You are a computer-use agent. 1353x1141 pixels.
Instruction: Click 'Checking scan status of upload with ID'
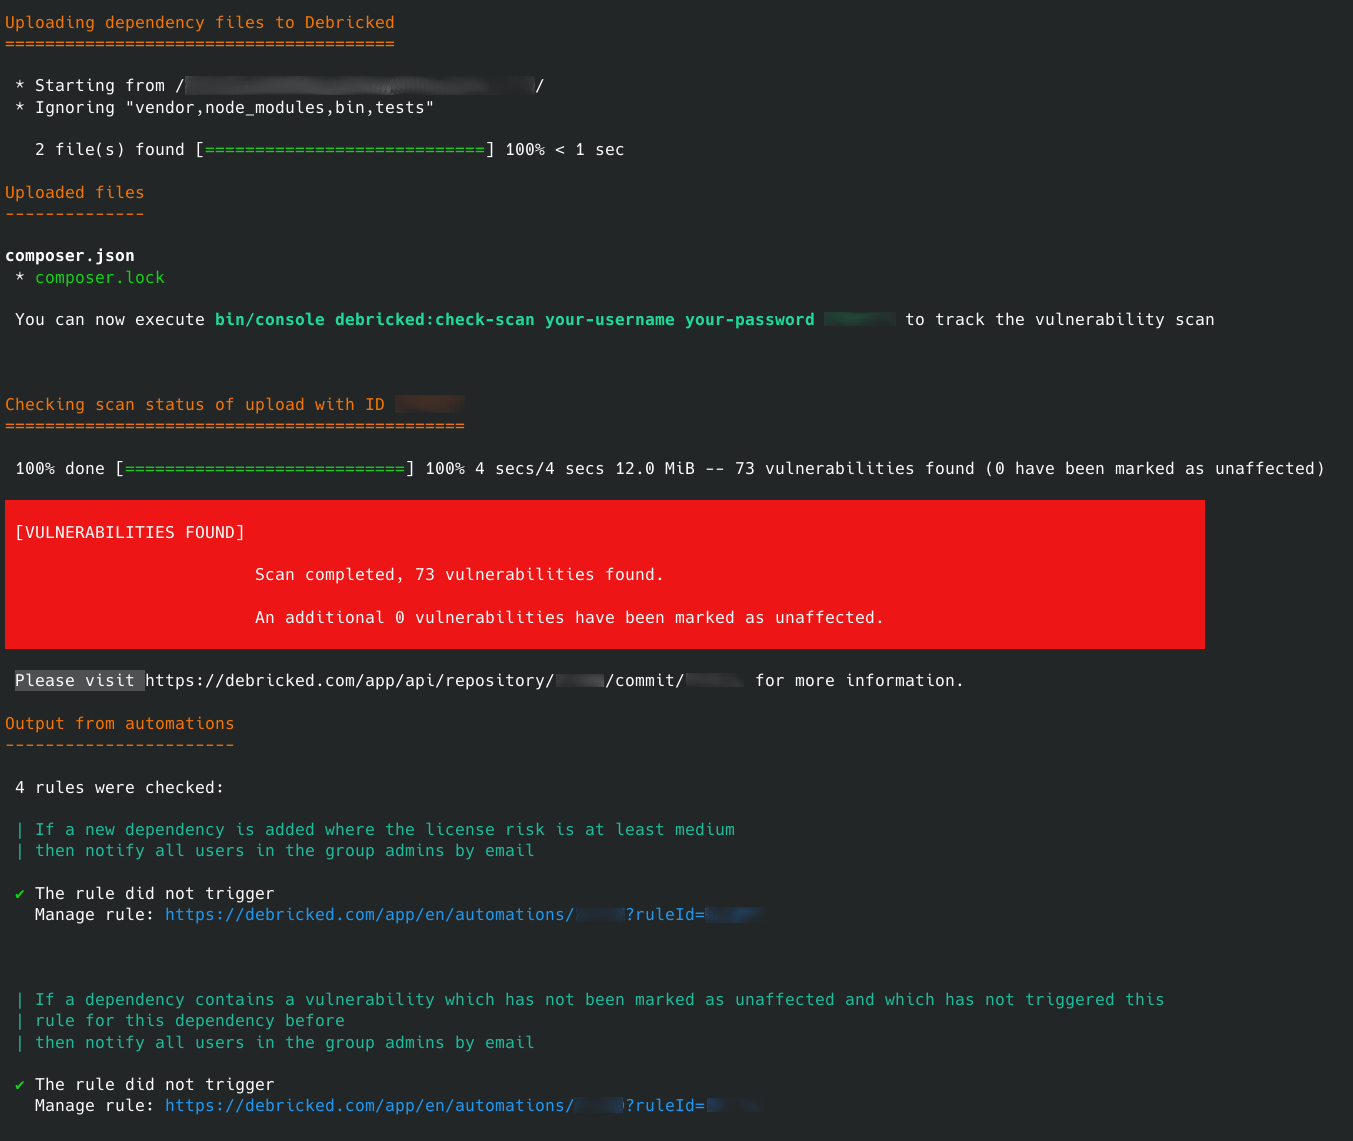pos(195,404)
